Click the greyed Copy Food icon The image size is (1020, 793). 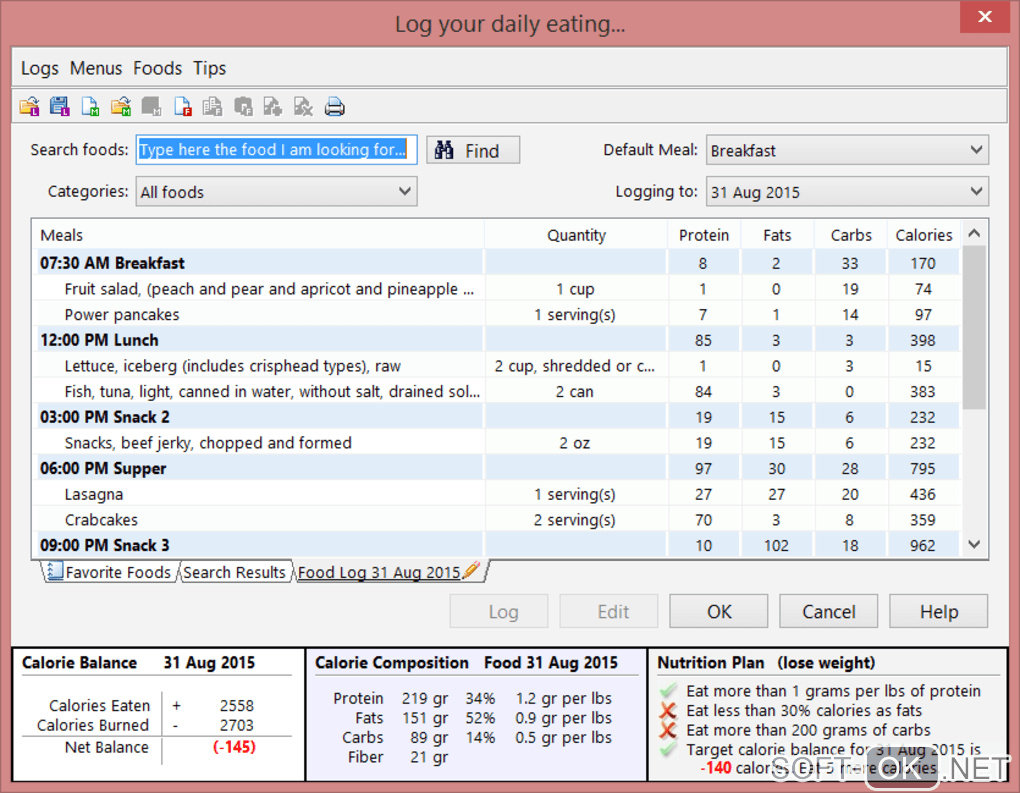[x=243, y=106]
